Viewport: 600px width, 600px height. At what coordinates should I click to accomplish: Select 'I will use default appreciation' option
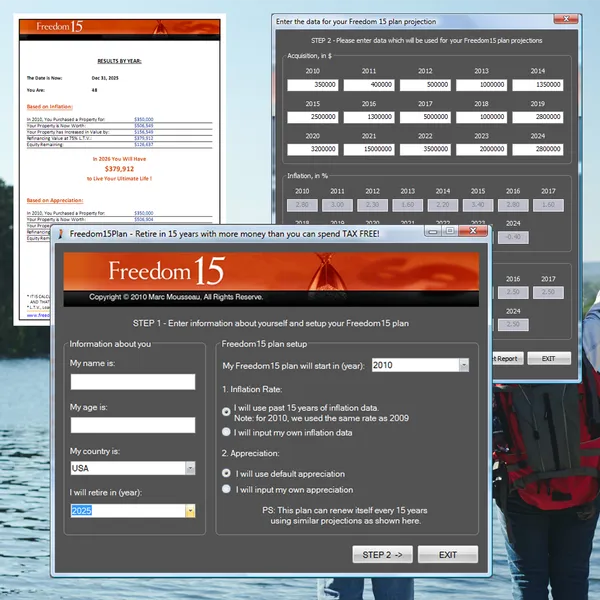tap(226, 473)
